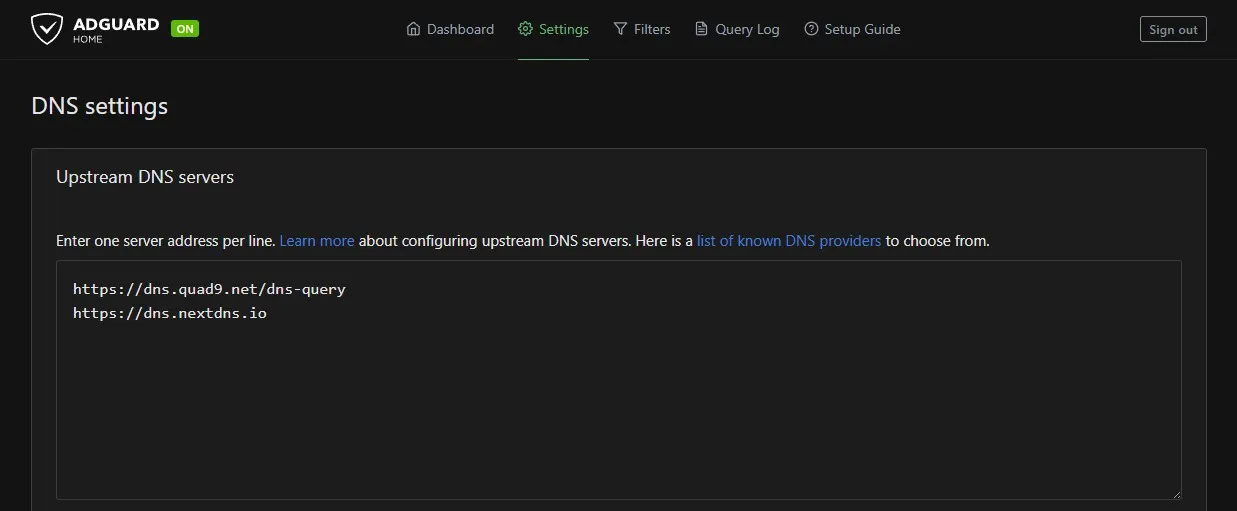Click the text area resize handle

(x=1175, y=493)
